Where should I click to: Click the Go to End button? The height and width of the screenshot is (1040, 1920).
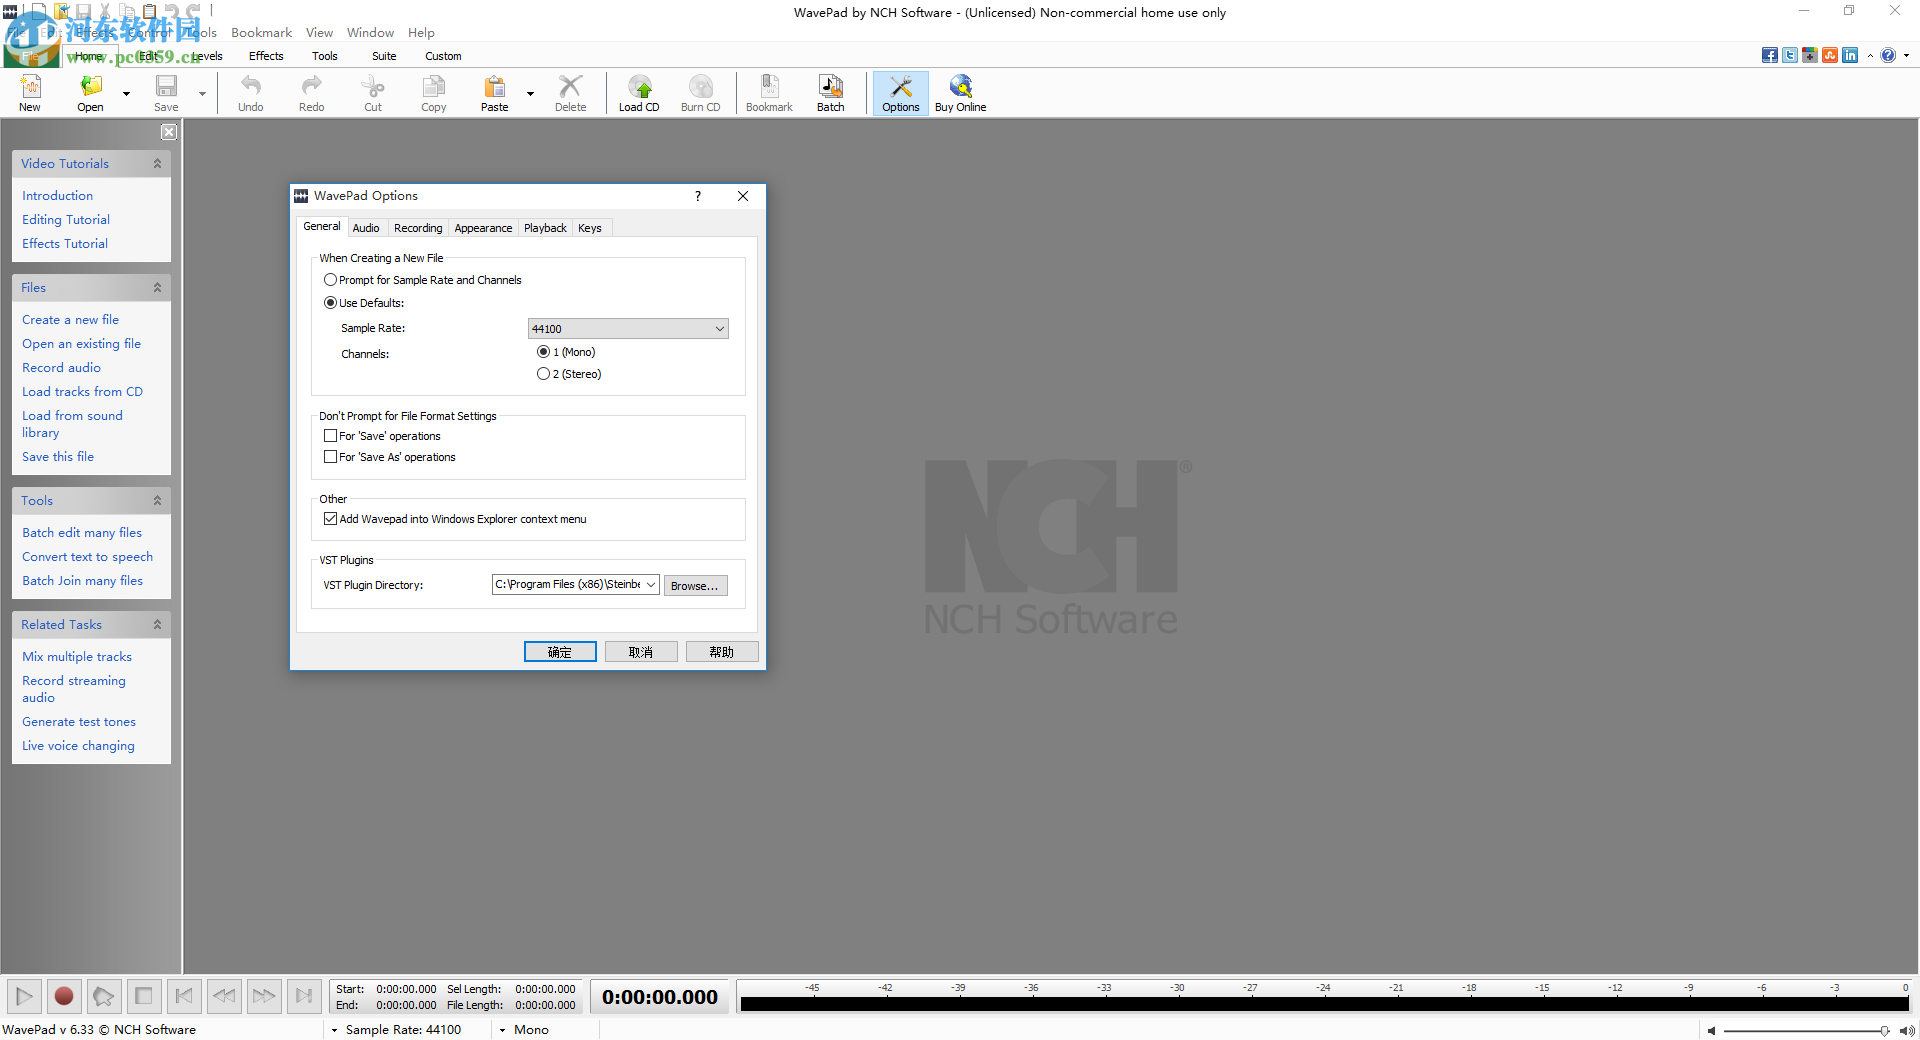(304, 996)
